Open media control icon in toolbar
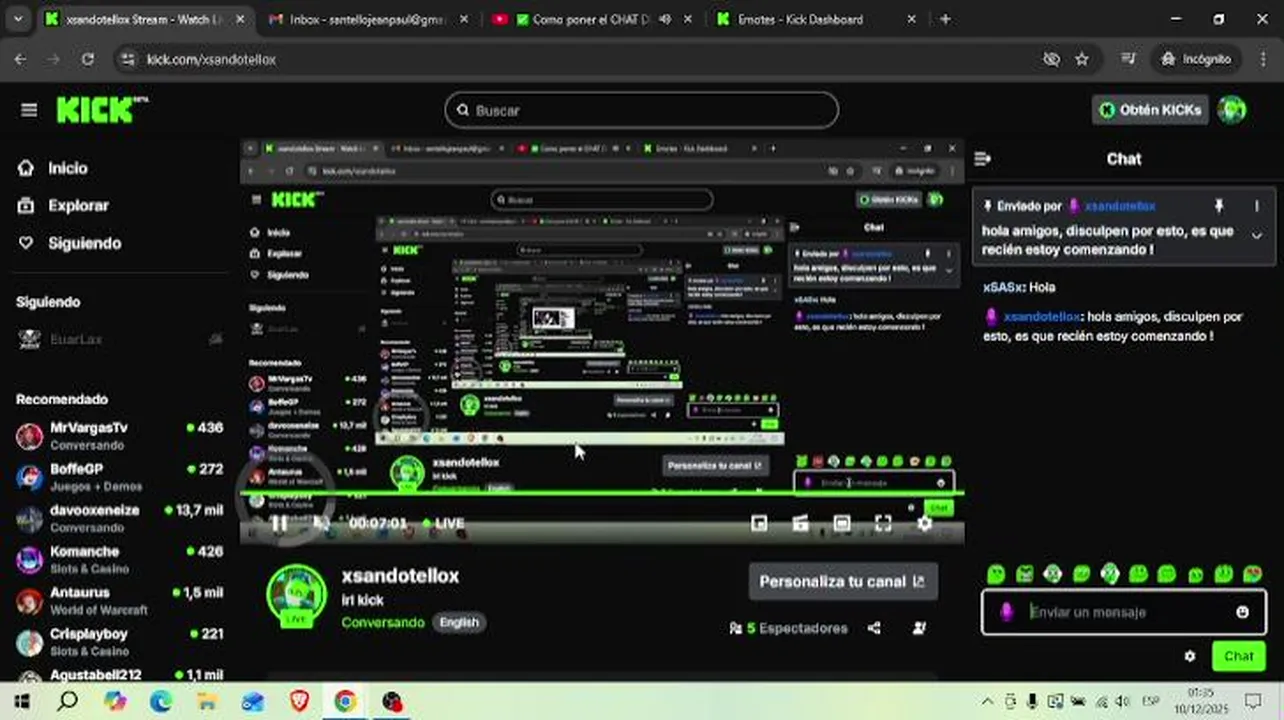 pyautogui.click(x=1128, y=59)
